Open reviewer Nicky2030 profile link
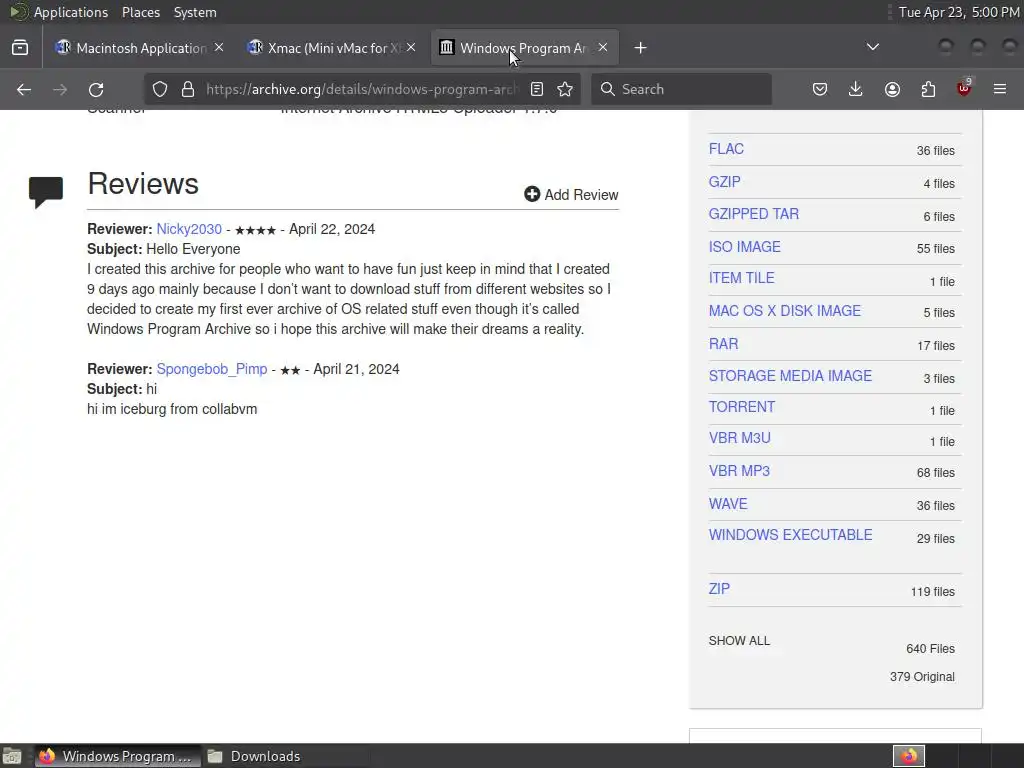 189,229
